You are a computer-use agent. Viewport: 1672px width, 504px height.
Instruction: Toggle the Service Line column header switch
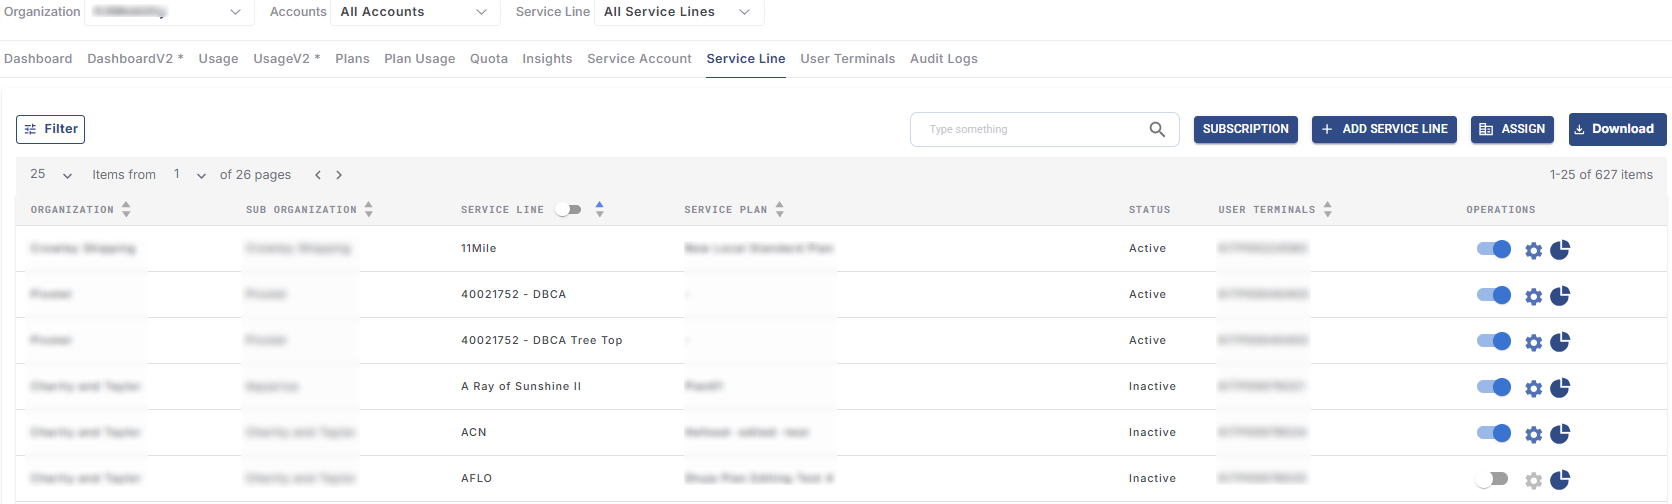click(568, 209)
